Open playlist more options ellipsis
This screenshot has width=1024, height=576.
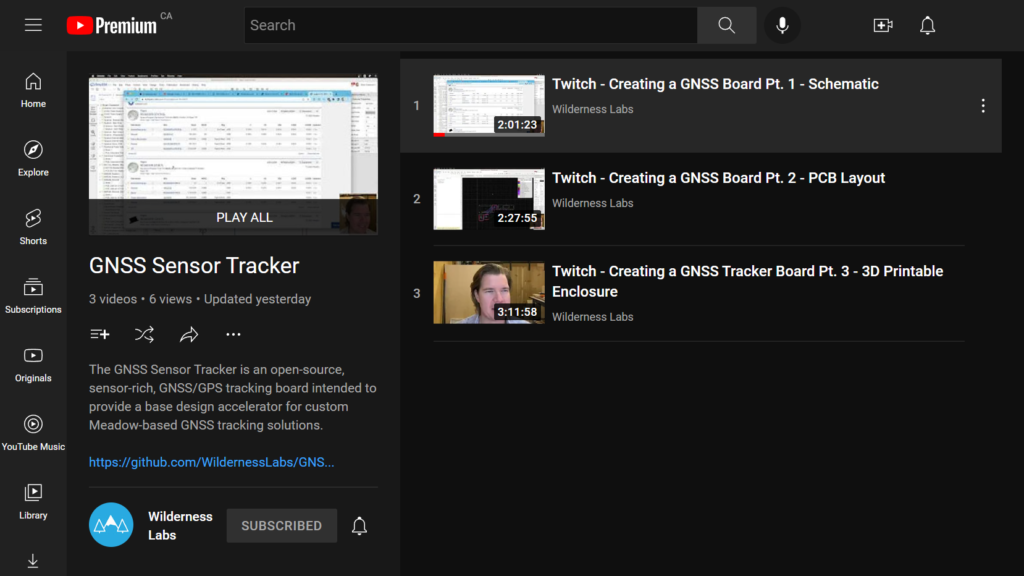point(233,334)
